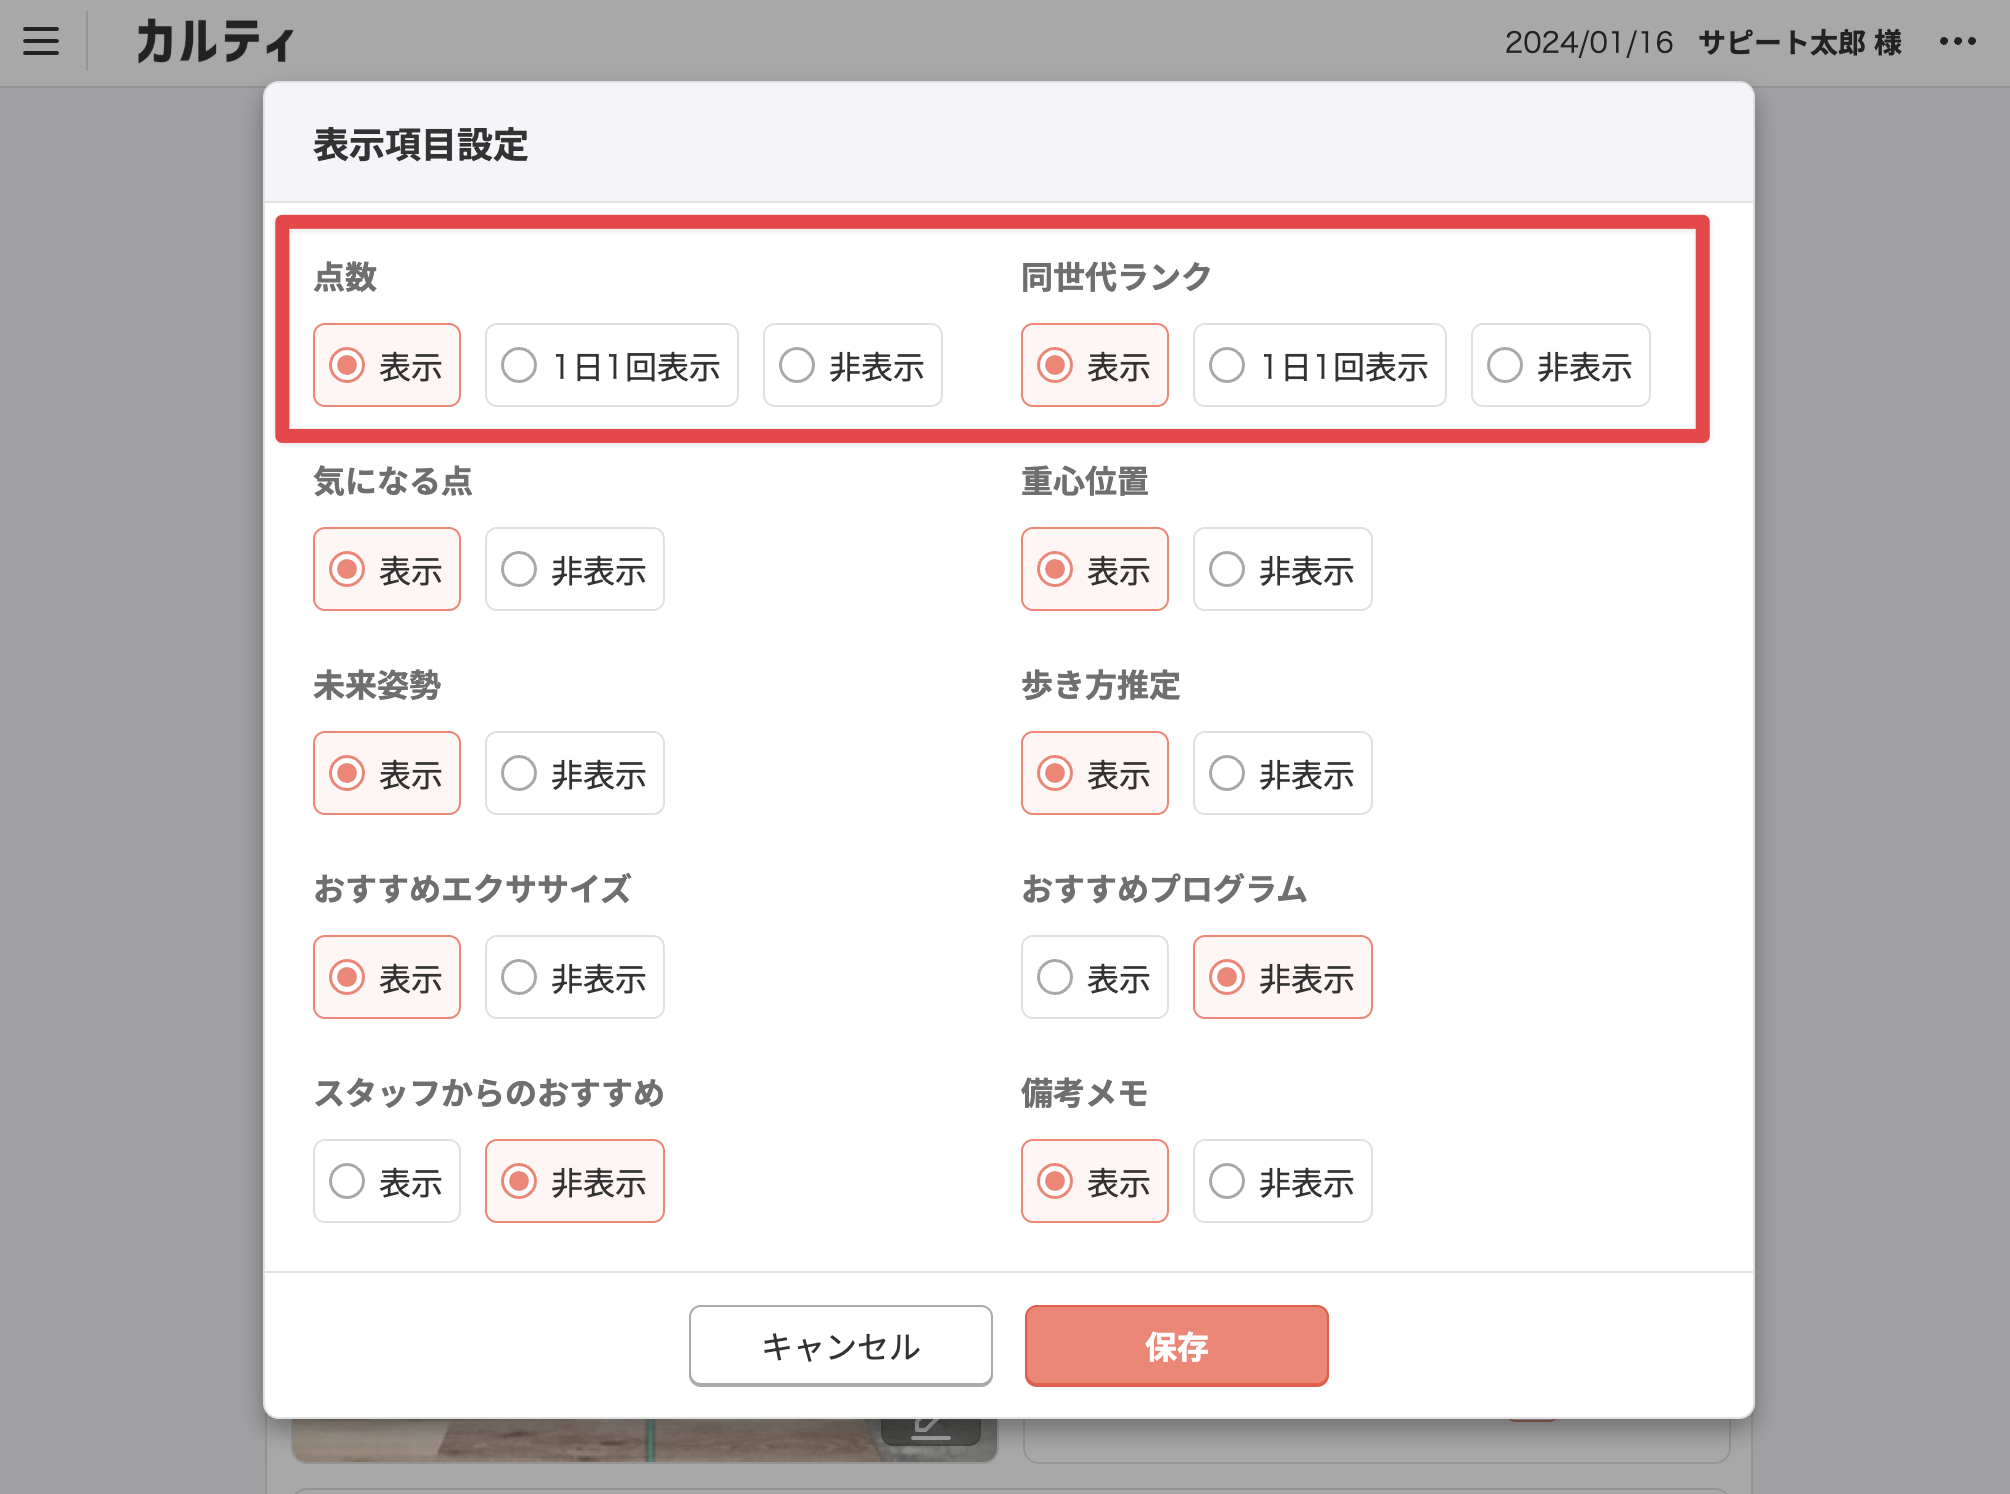Screen dimensions: 2010x1494
Task: Select 非表示 for 点数
Action: pos(852,366)
